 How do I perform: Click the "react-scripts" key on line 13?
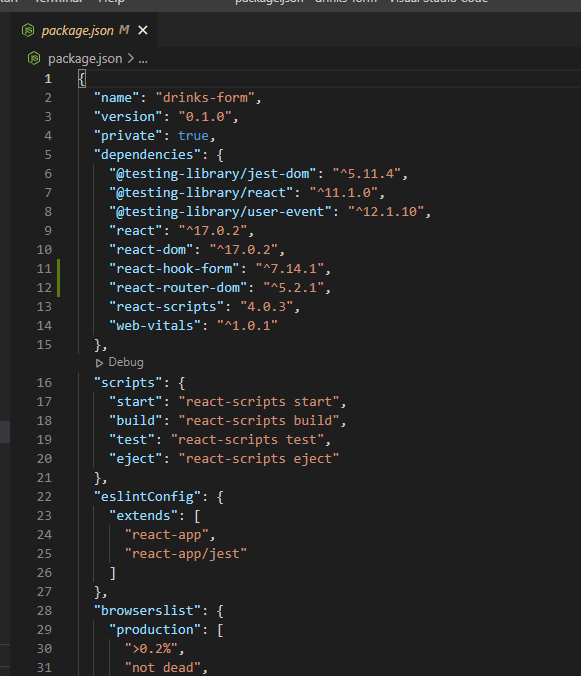click(166, 307)
